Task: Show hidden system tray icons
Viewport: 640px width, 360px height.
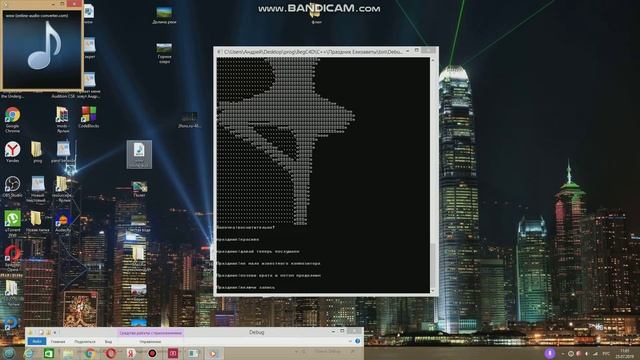Action: [562, 353]
